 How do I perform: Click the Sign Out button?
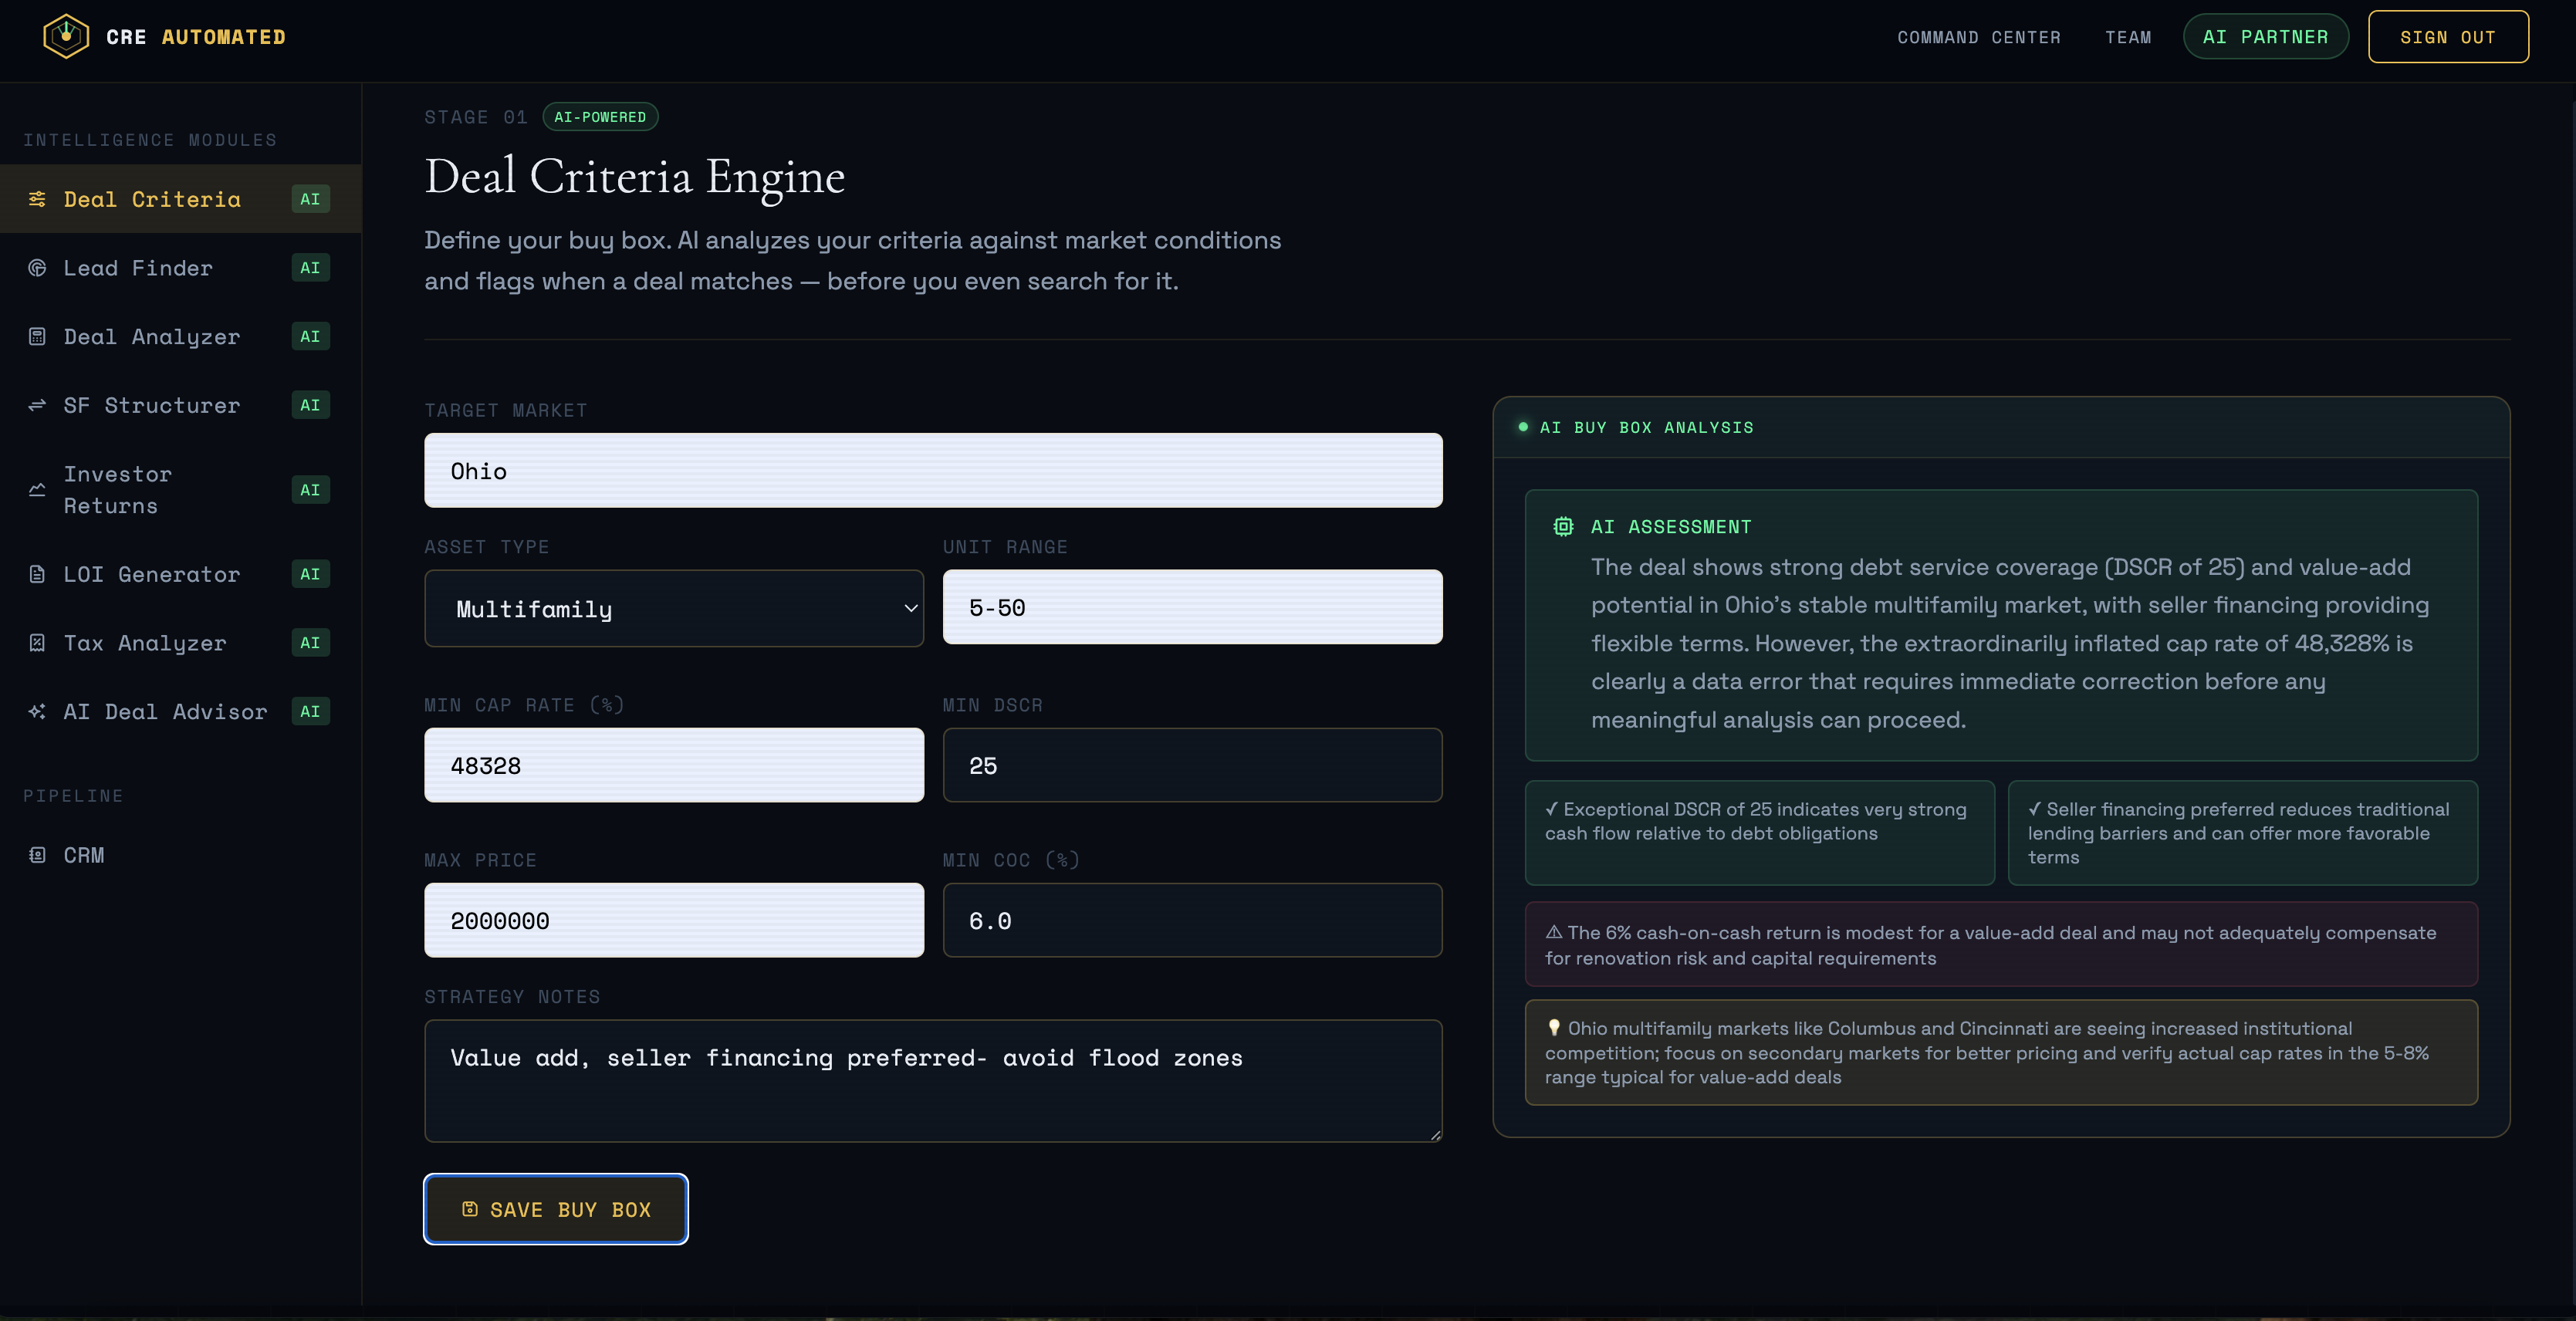pos(2448,37)
